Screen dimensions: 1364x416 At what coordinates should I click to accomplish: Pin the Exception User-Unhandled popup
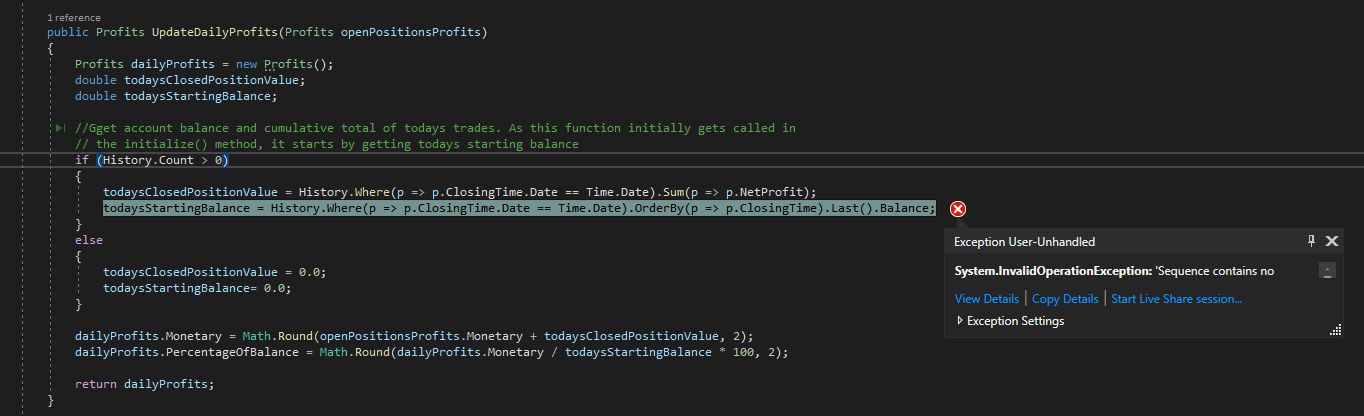tap(1311, 241)
